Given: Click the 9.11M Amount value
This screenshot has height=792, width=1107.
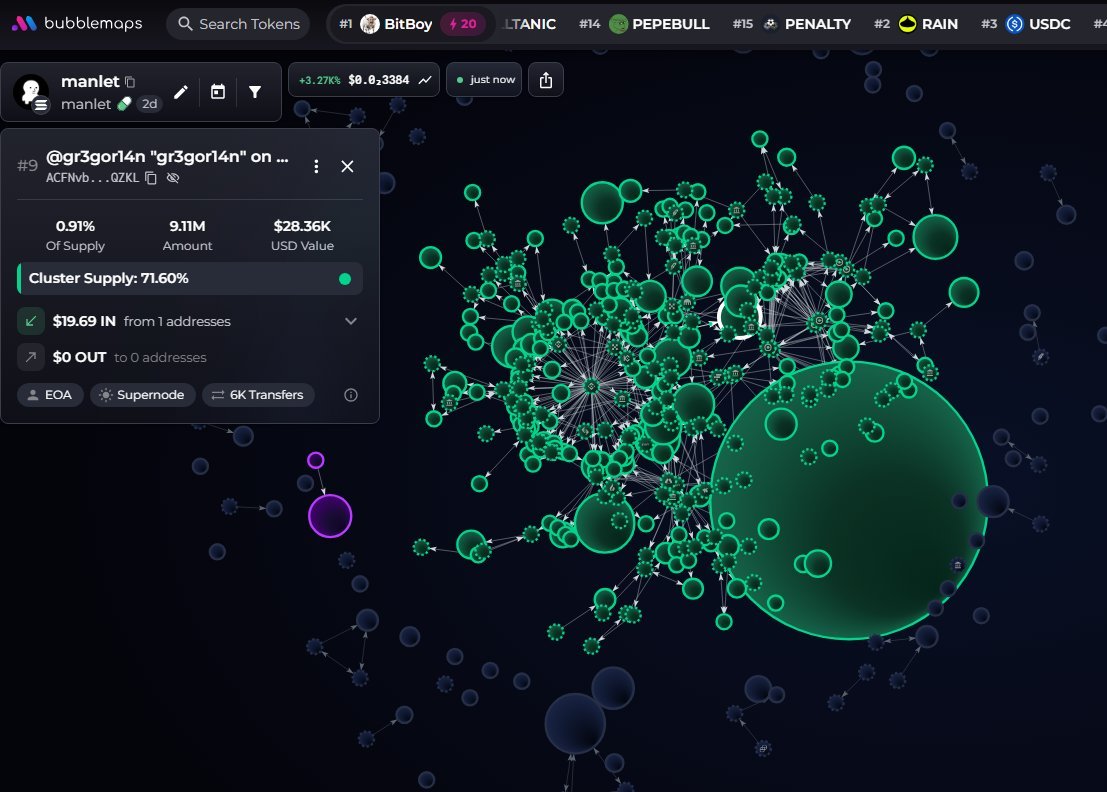Looking at the screenshot, I should [187, 227].
